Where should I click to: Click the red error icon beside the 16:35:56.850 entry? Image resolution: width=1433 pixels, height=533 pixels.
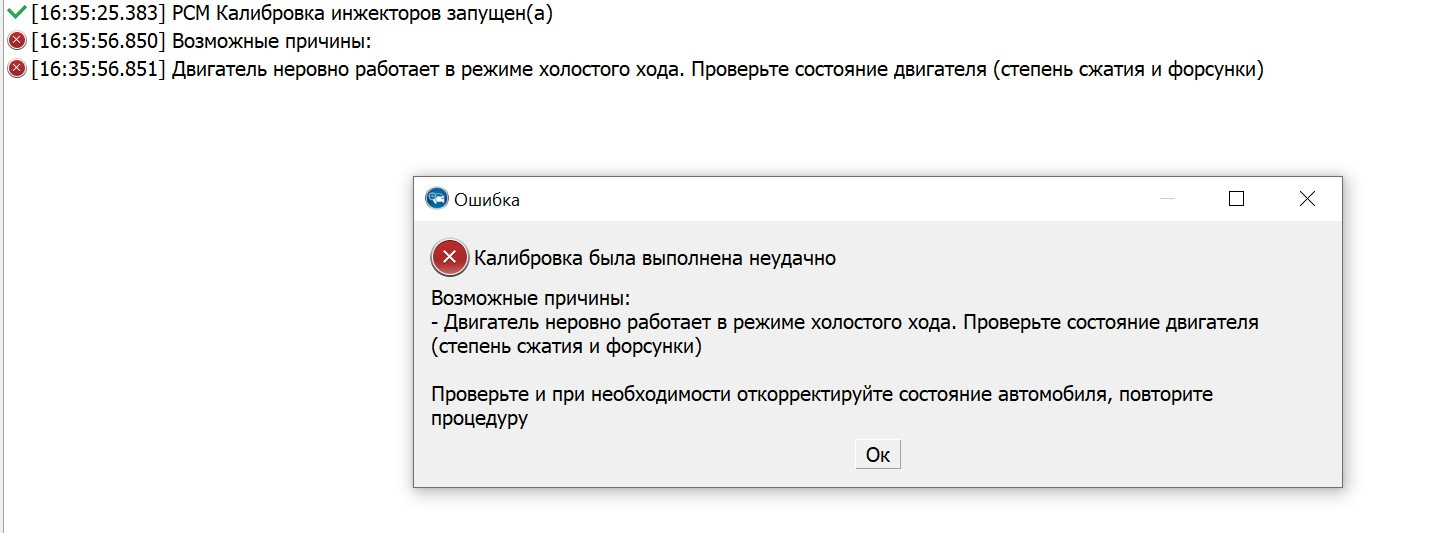[17, 41]
